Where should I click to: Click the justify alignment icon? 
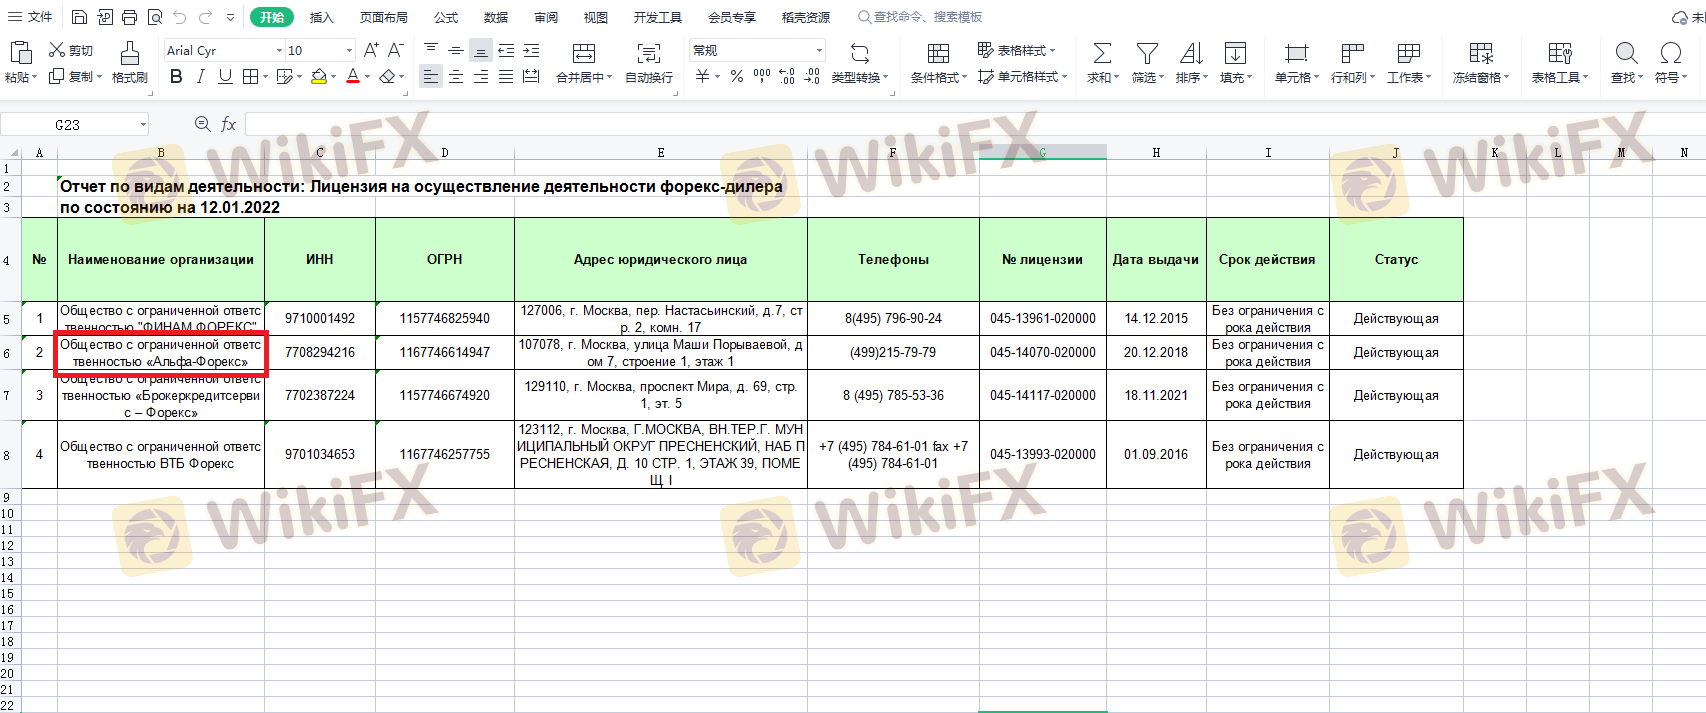(506, 77)
